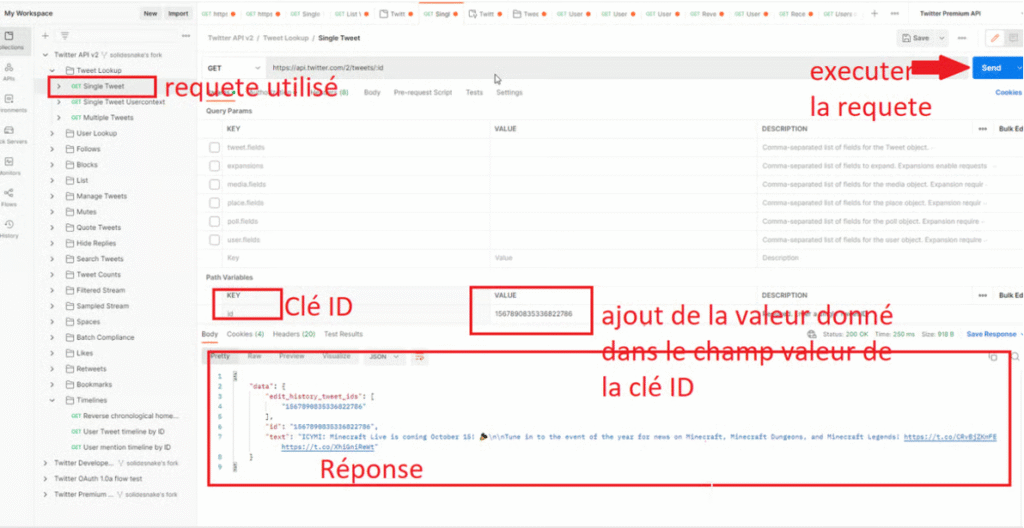The height and width of the screenshot is (528, 1024).
Task: Click the pencil edit mode icon
Action: click(x=995, y=38)
